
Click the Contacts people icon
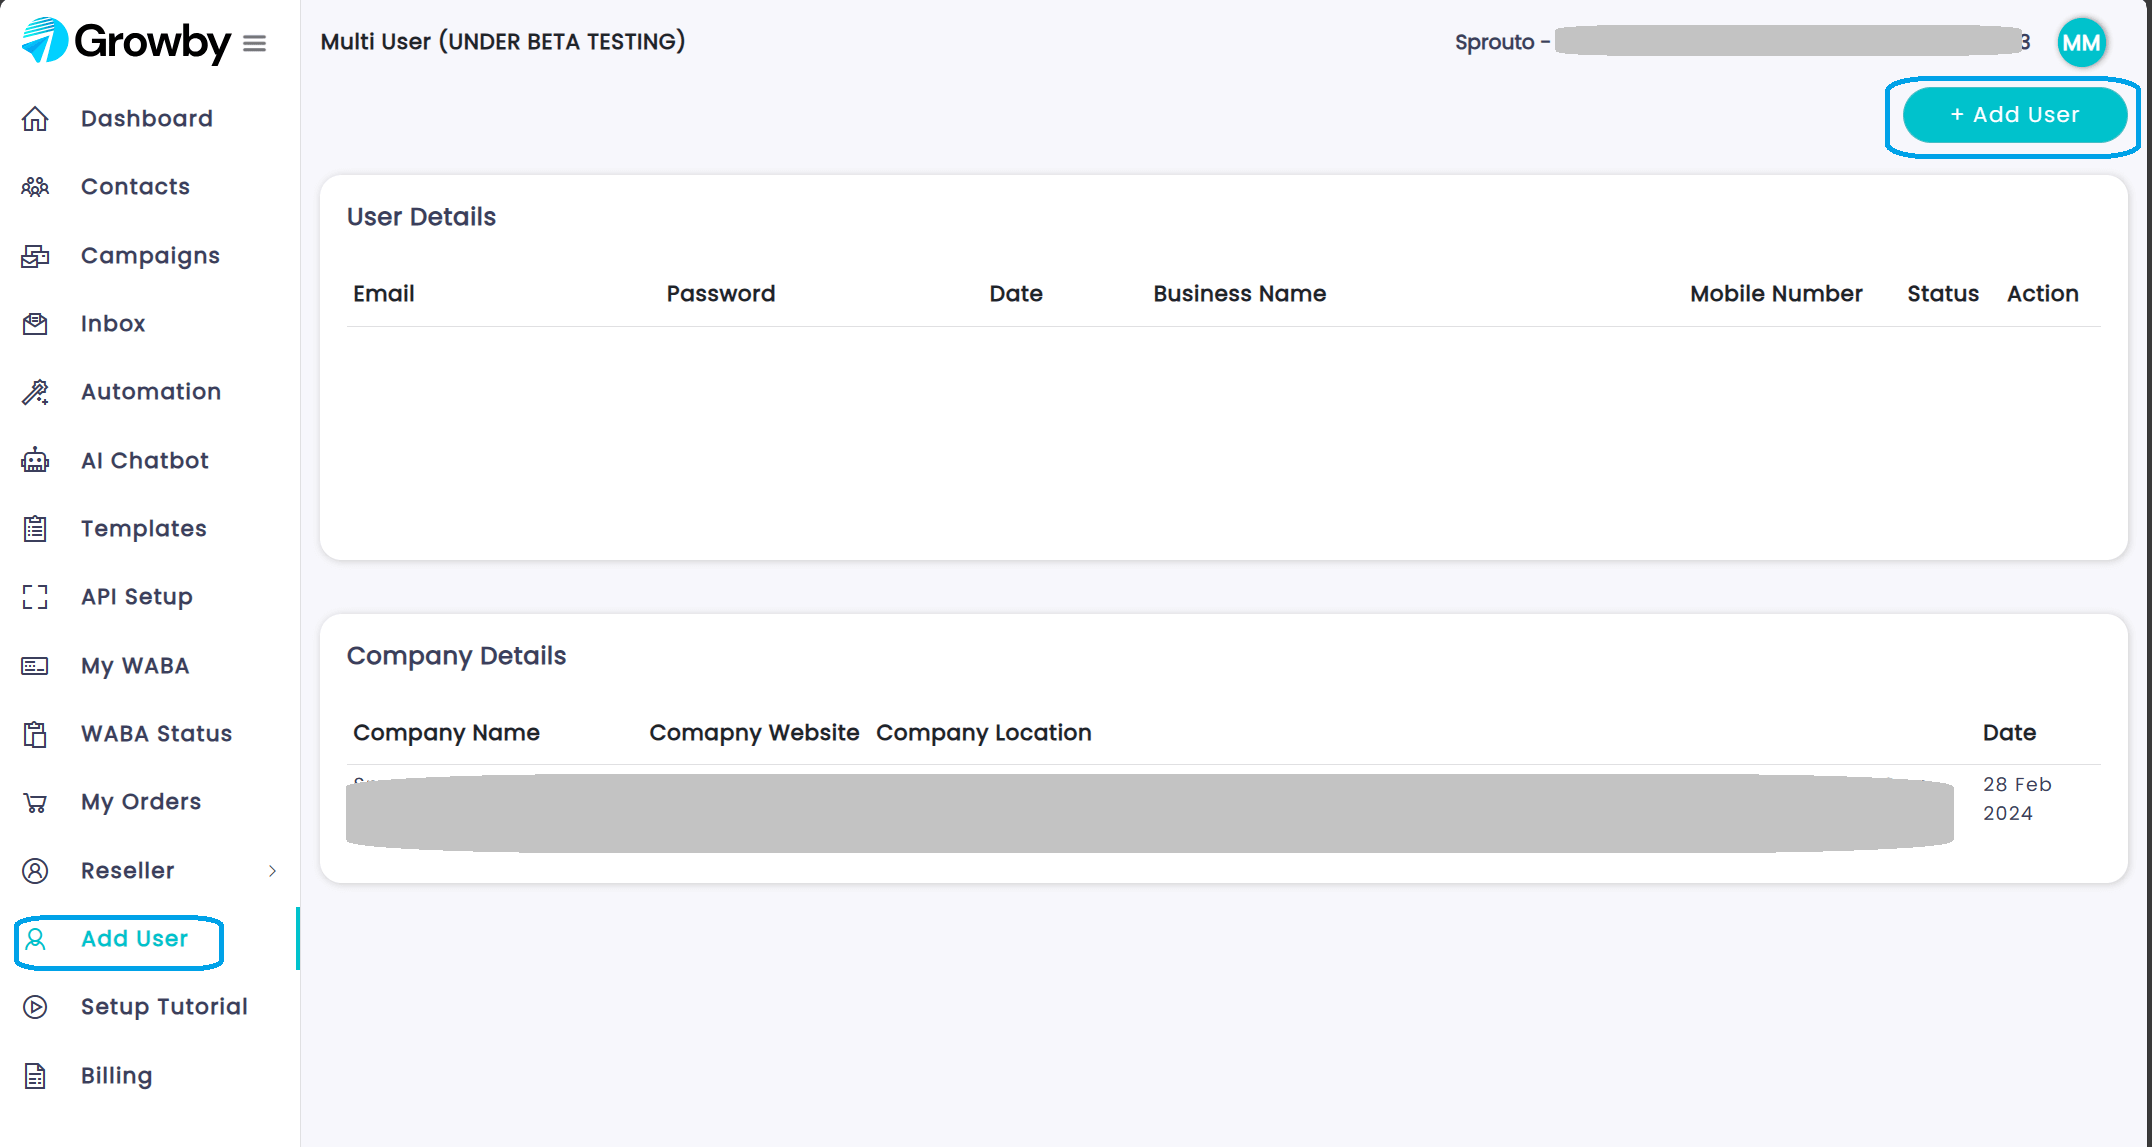coord(35,187)
